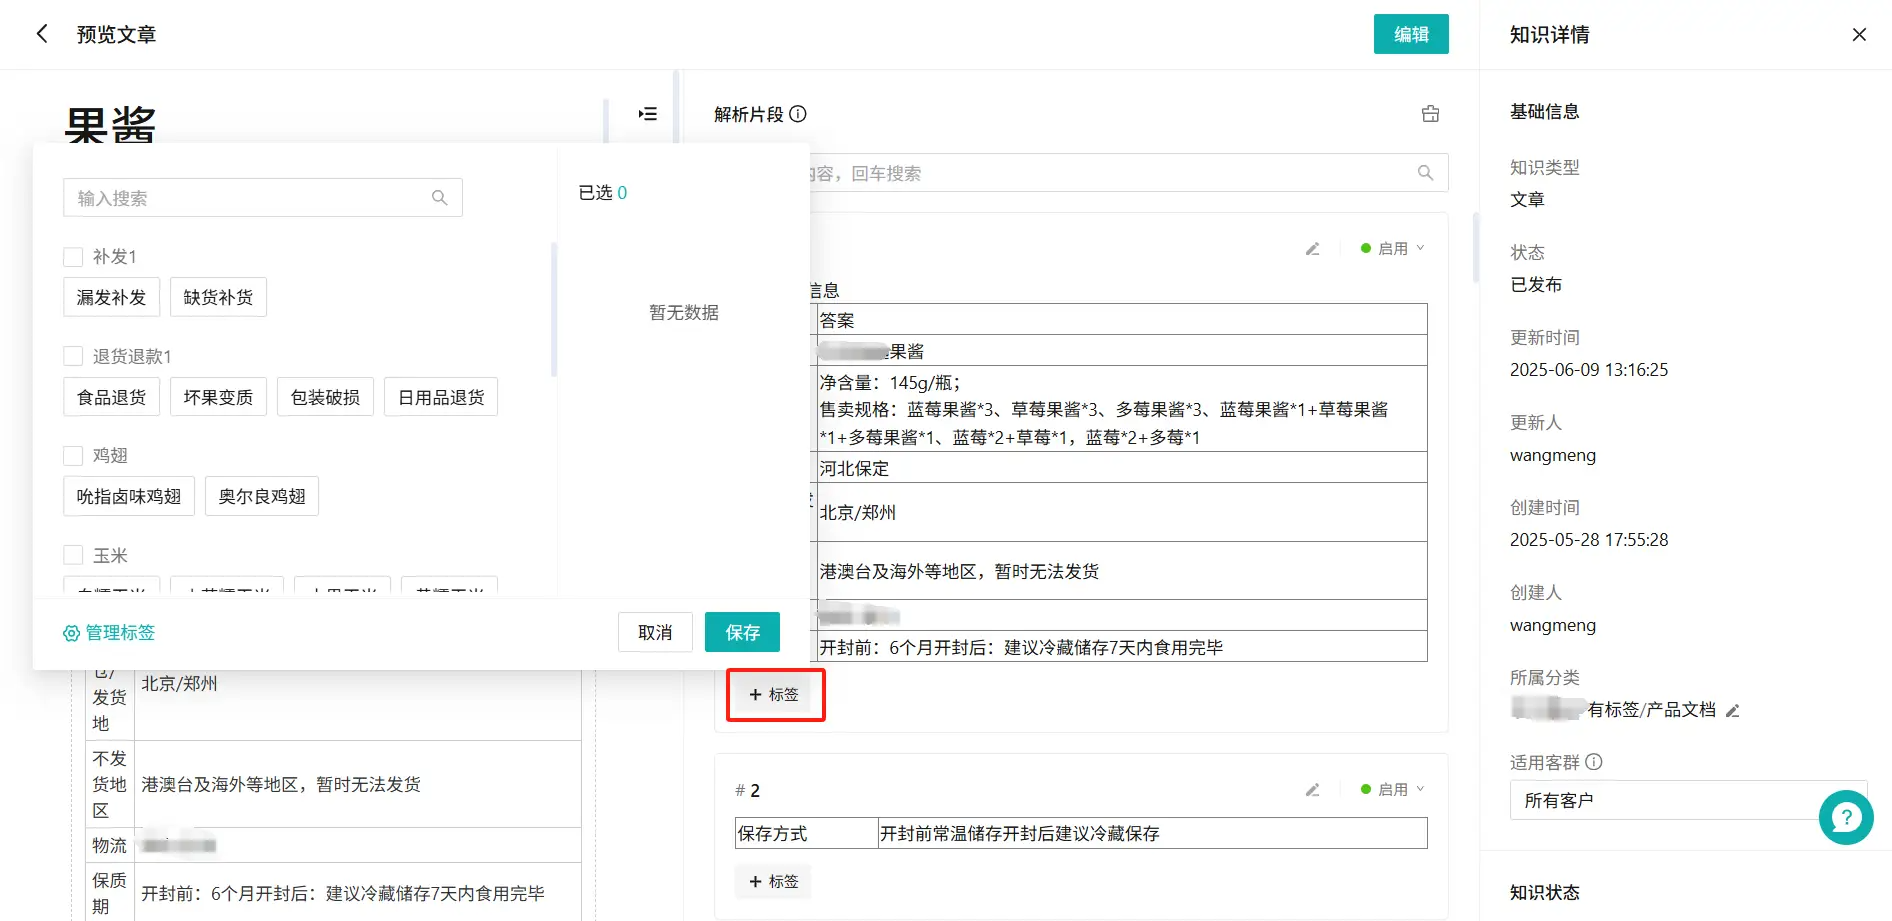1892x921 pixels.
Task: Close the 知识详情 panel
Action: click(x=1859, y=34)
